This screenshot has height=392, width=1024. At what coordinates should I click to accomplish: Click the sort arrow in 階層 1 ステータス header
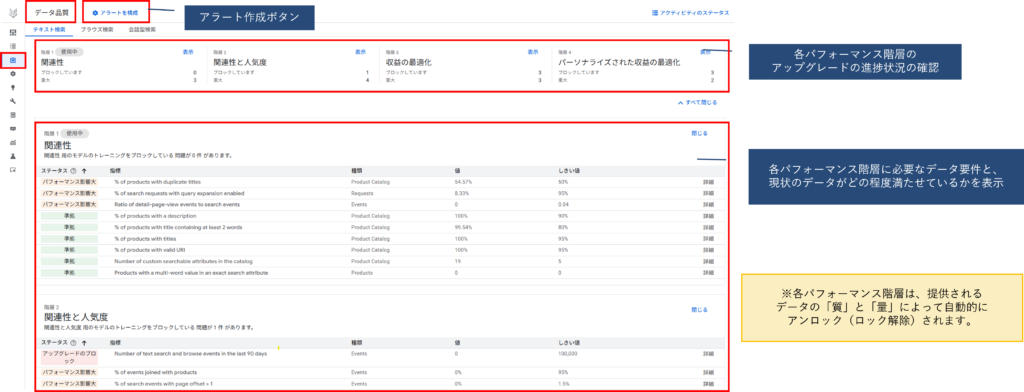pos(84,171)
